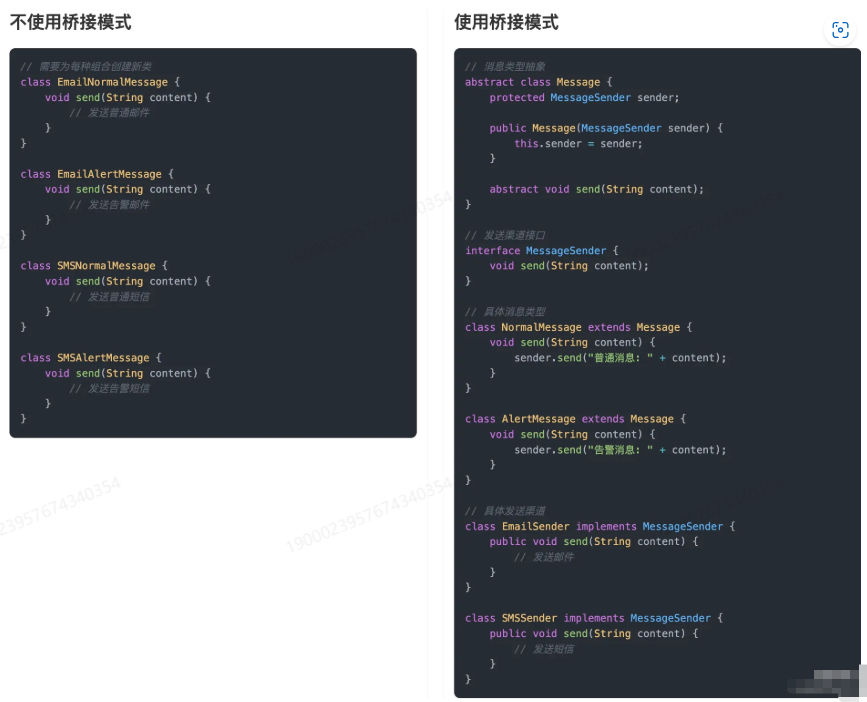The width and height of the screenshot is (867, 702).
Task: Click the this.sender = sender assignment line
Action: click(578, 144)
